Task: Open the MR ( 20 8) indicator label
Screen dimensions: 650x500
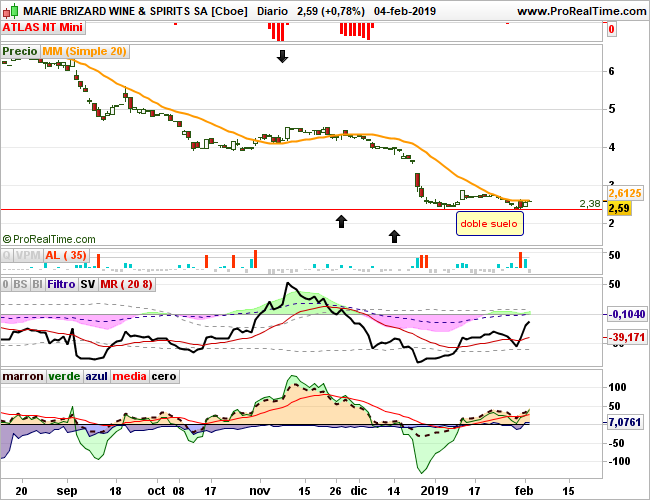Action: [127, 284]
